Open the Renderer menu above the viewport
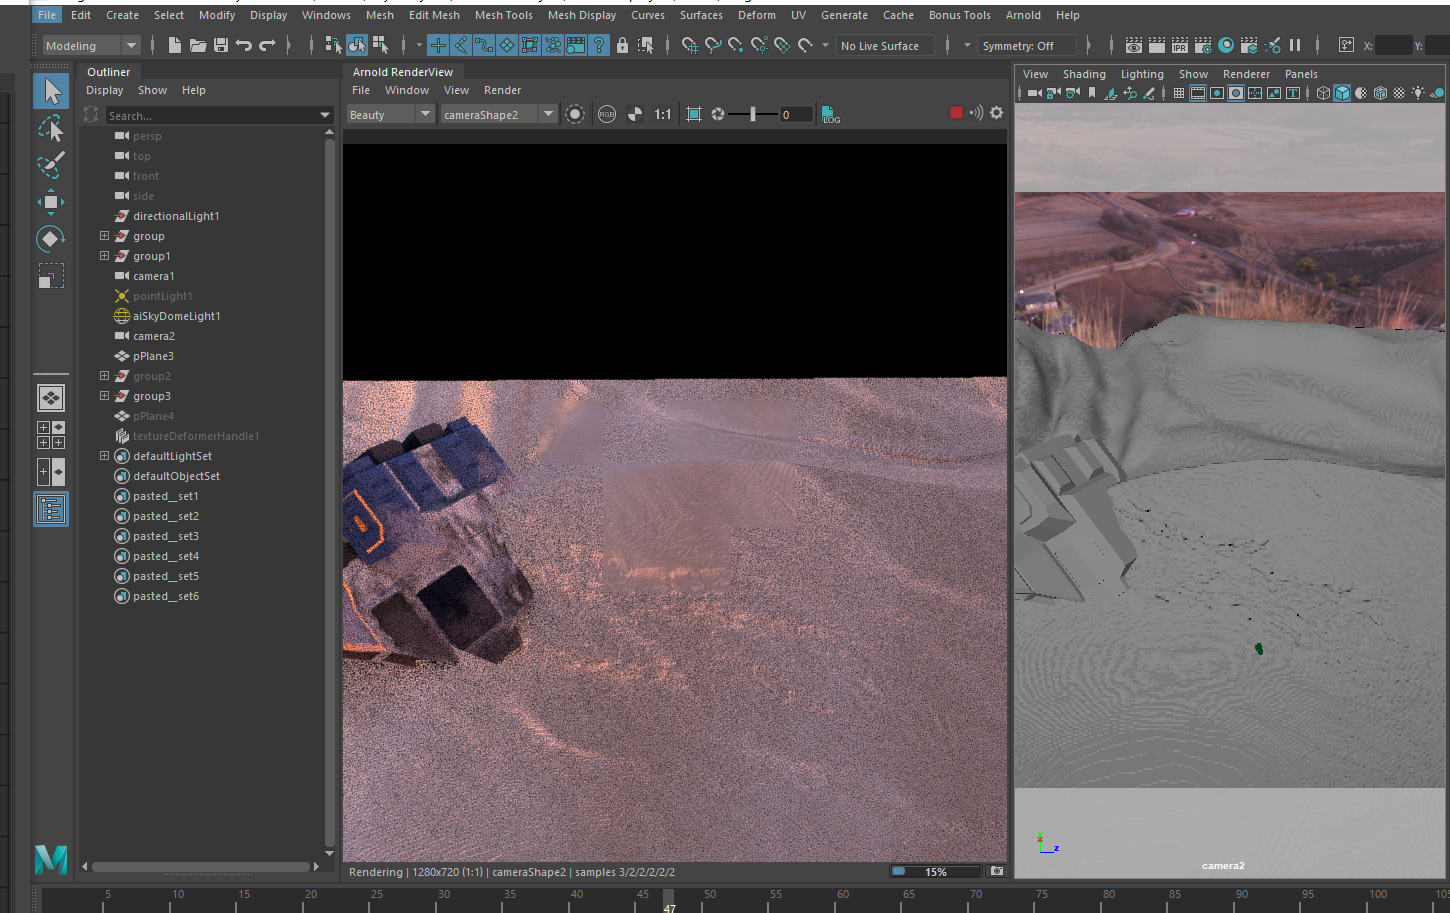Viewport: 1450px width, 913px height. (x=1246, y=73)
